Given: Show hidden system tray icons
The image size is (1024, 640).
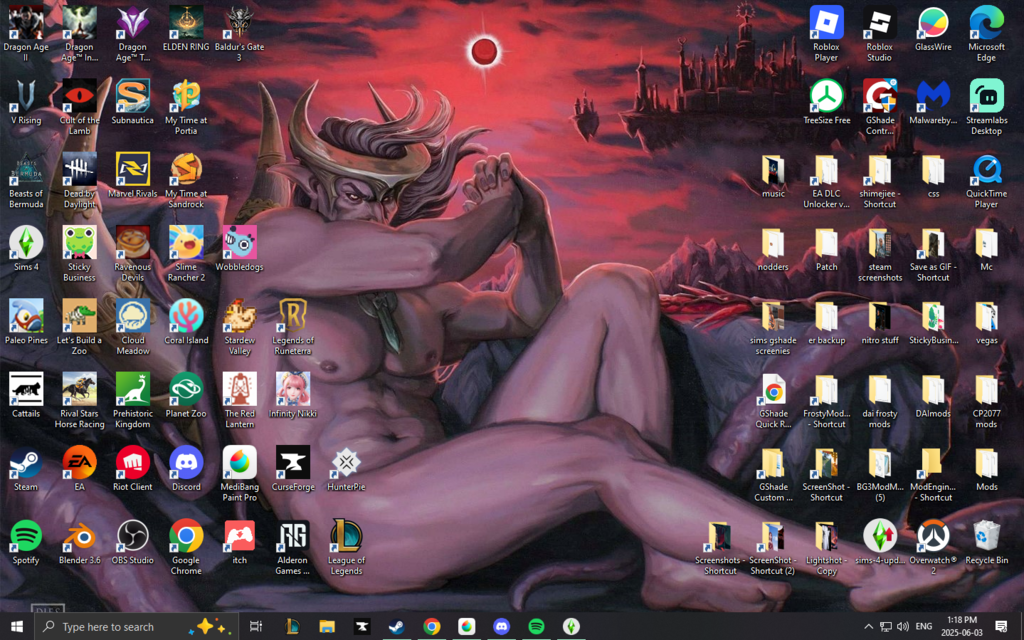Looking at the screenshot, I should point(869,626).
